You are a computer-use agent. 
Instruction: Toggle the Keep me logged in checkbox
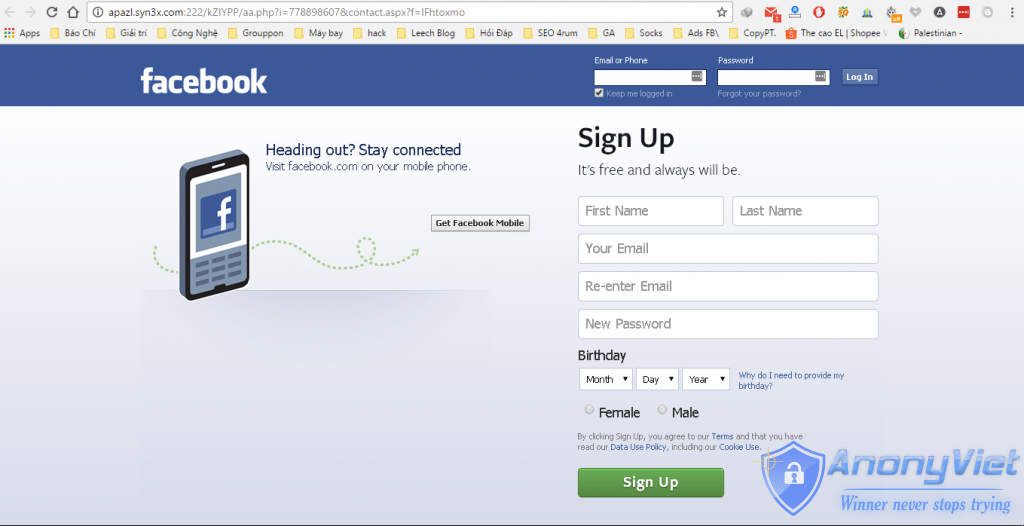click(599, 93)
